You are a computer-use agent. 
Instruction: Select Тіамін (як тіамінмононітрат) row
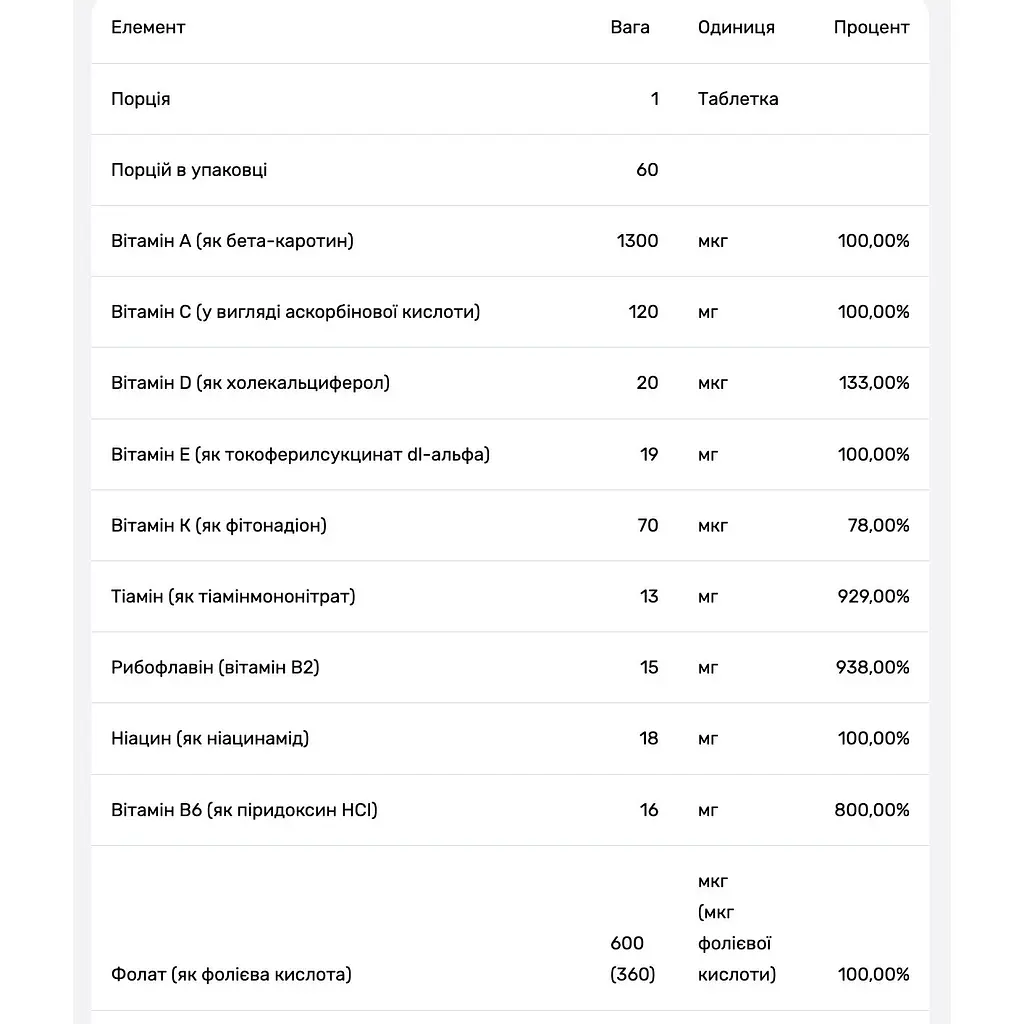[510, 597]
